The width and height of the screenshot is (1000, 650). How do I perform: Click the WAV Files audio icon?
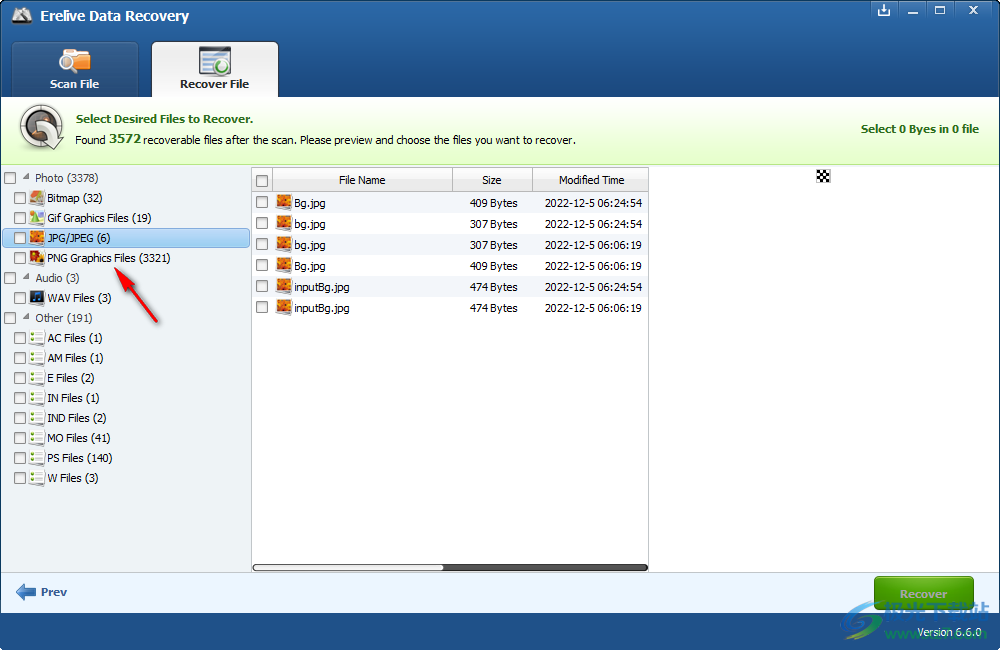(x=37, y=297)
